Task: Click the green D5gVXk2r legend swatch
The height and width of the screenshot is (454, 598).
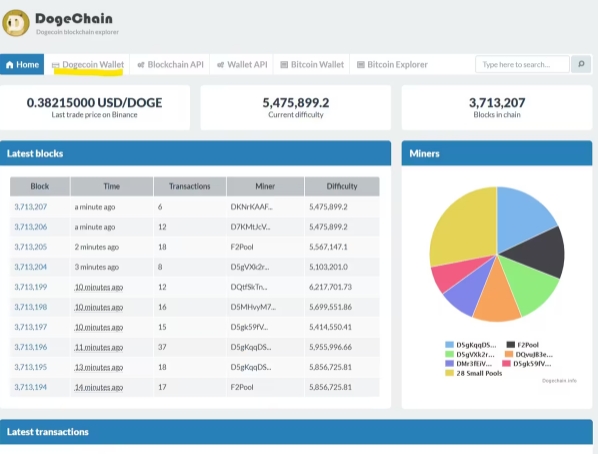Action: coord(450,354)
